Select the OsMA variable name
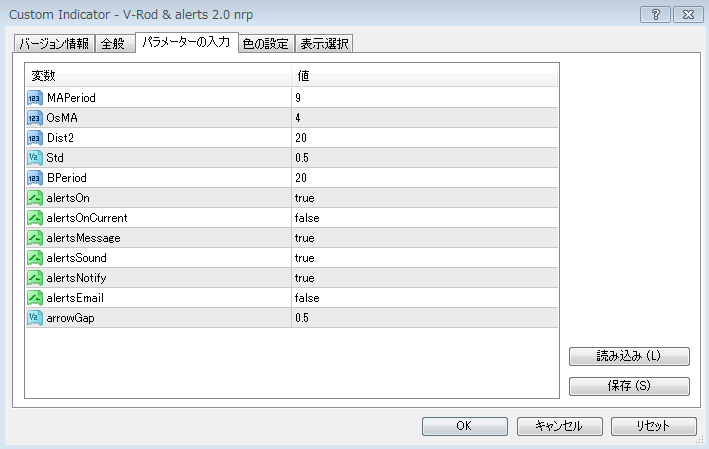The height and width of the screenshot is (449, 709). (x=62, y=118)
